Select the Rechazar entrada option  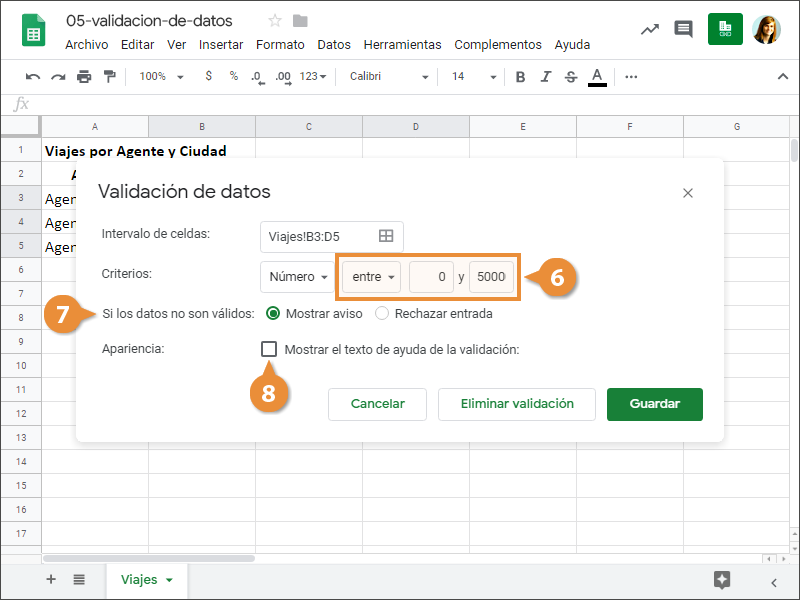382,313
